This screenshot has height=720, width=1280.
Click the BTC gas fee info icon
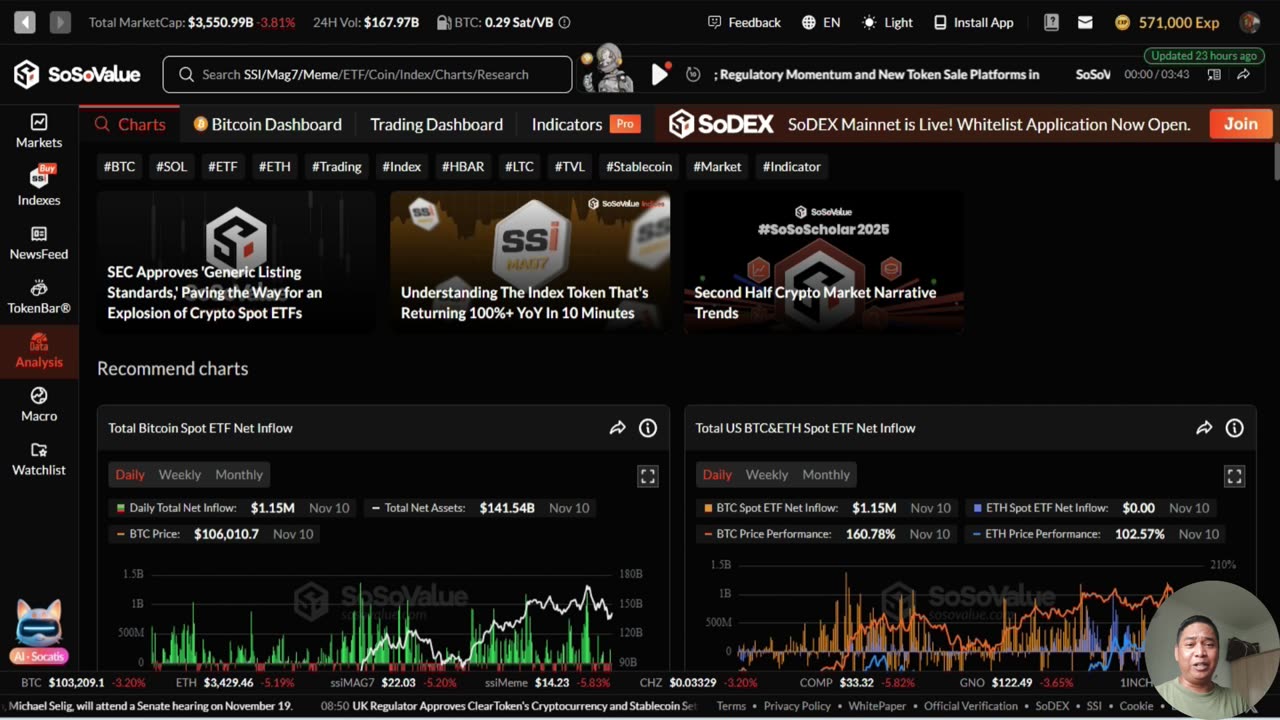[x=564, y=22]
